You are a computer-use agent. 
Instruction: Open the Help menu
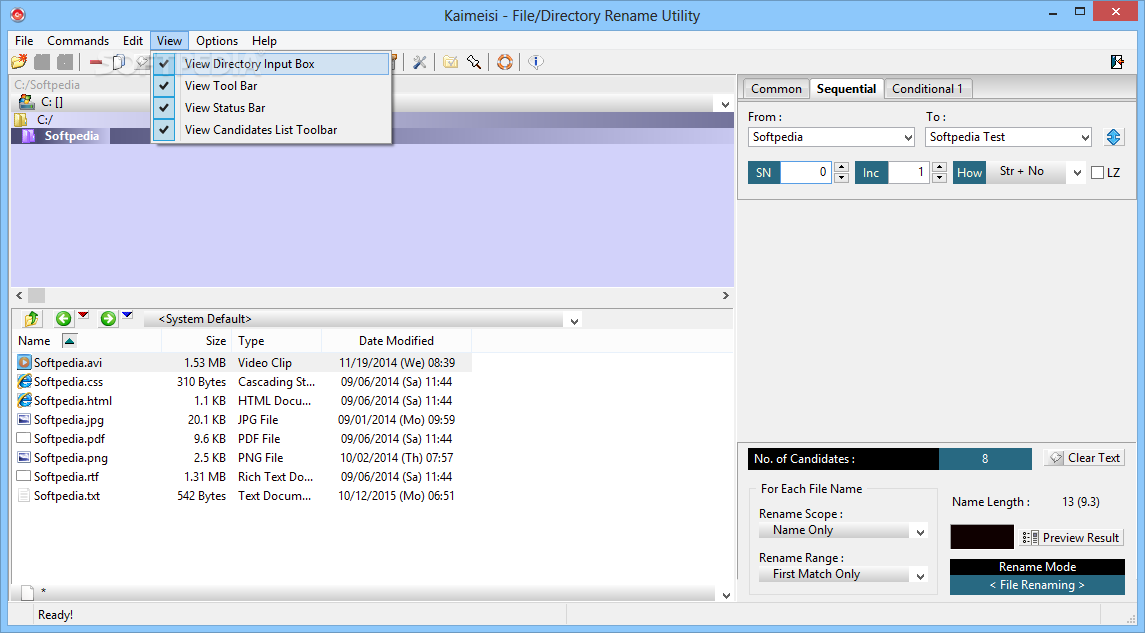(x=264, y=41)
